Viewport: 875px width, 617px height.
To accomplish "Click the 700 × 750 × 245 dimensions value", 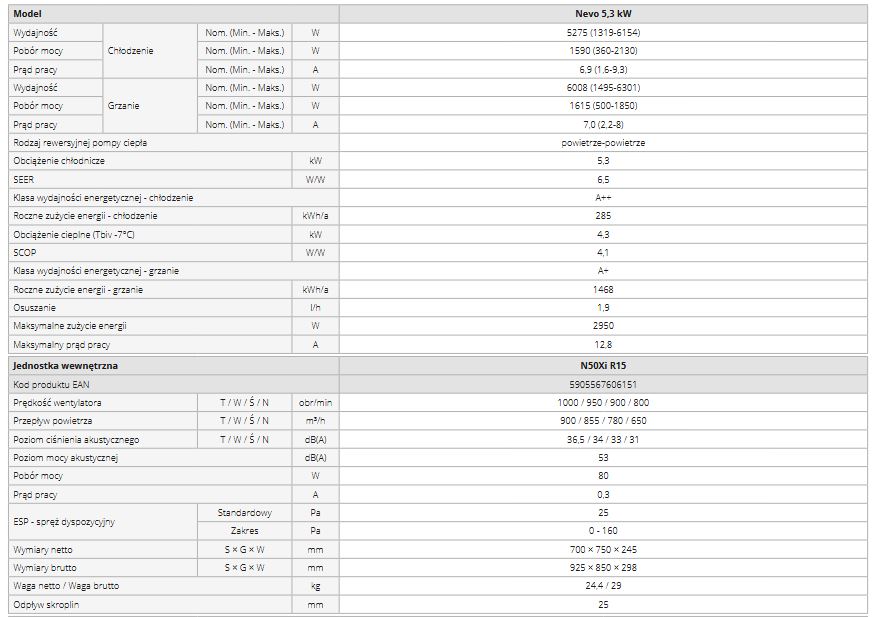I will [603, 550].
